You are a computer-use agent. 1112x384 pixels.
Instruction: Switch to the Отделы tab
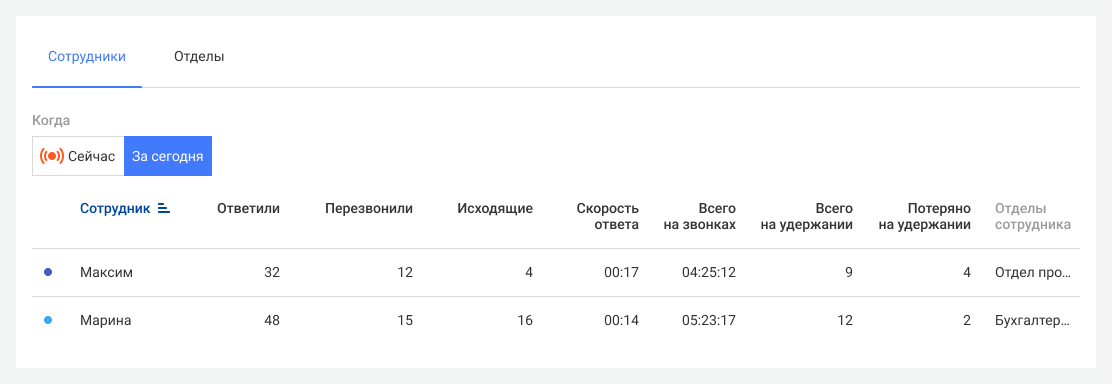[199, 57]
